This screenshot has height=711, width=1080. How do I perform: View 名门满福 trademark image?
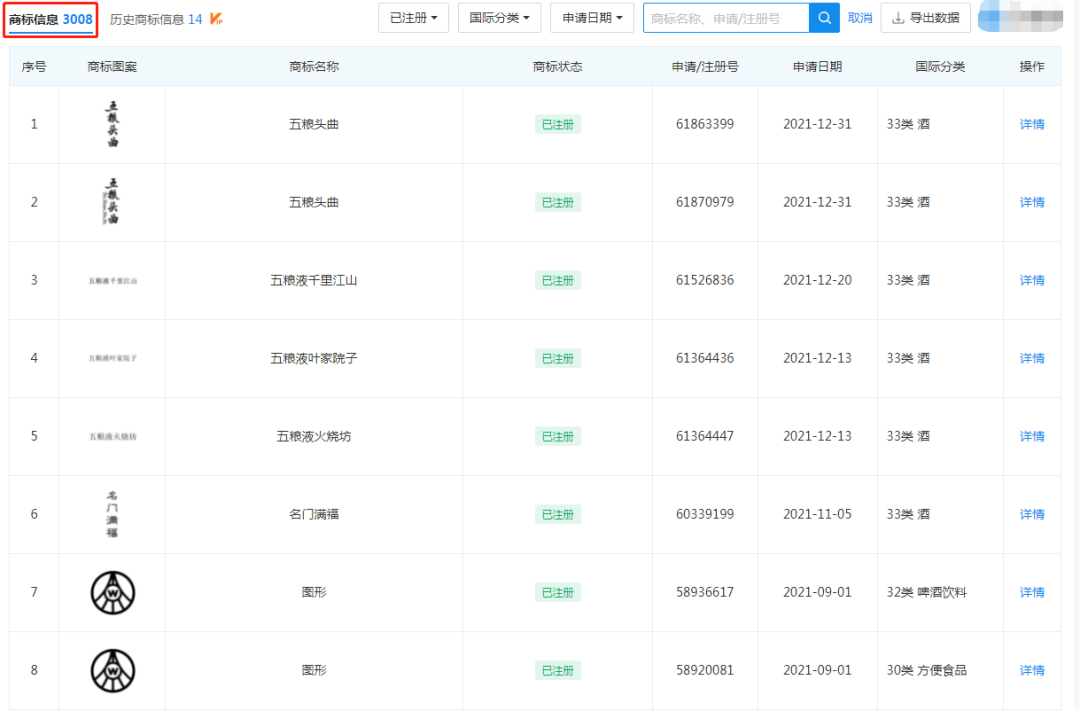point(112,514)
